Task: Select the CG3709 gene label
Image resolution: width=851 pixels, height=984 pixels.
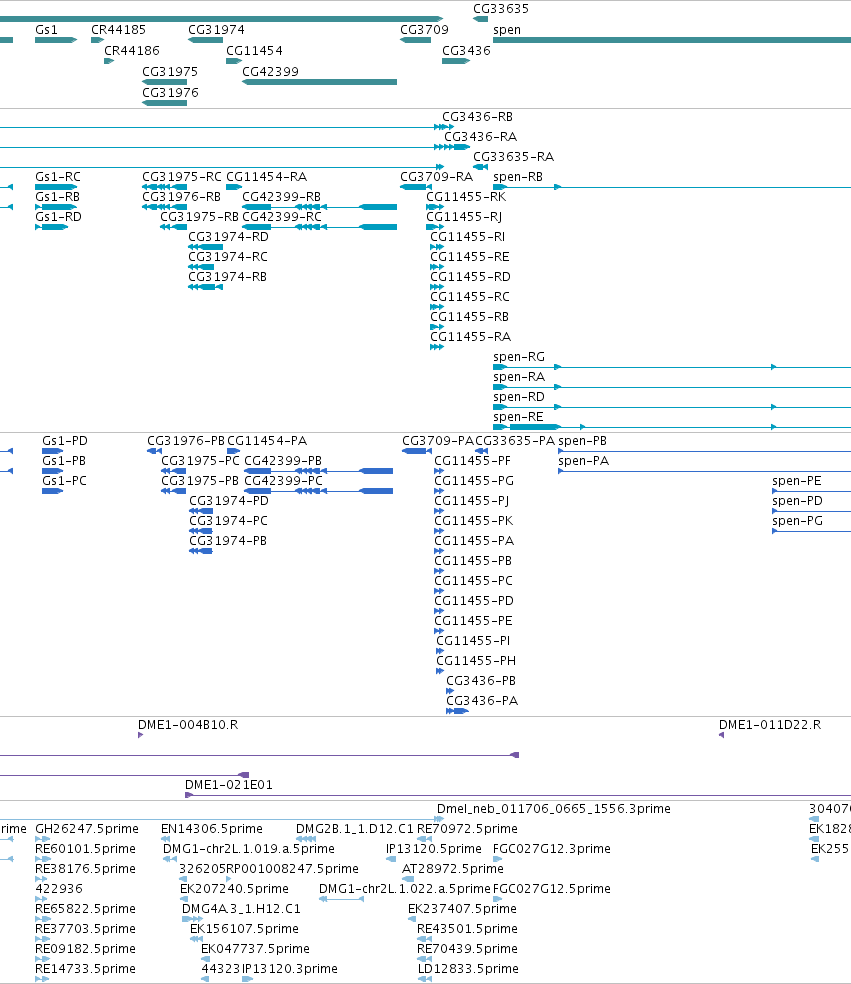Action: pos(424,29)
